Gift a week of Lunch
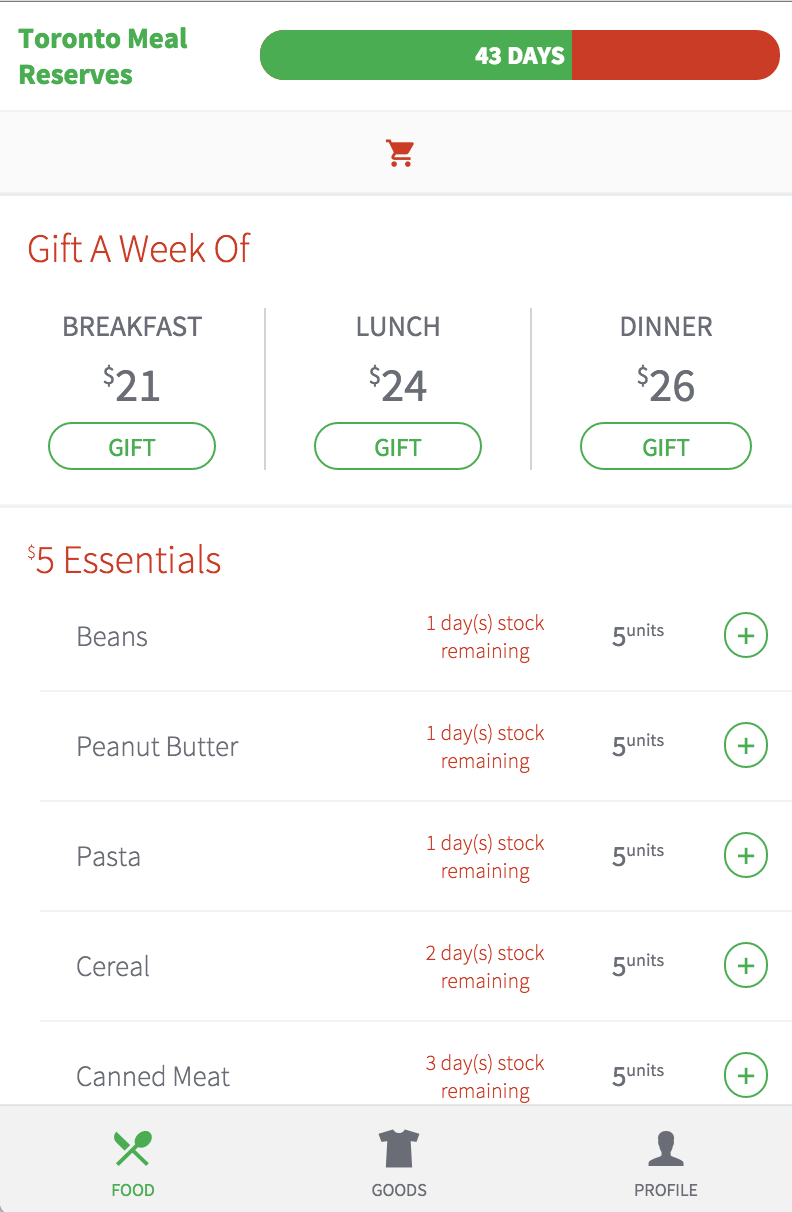Screen dimensions: 792x1212 coord(398,446)
